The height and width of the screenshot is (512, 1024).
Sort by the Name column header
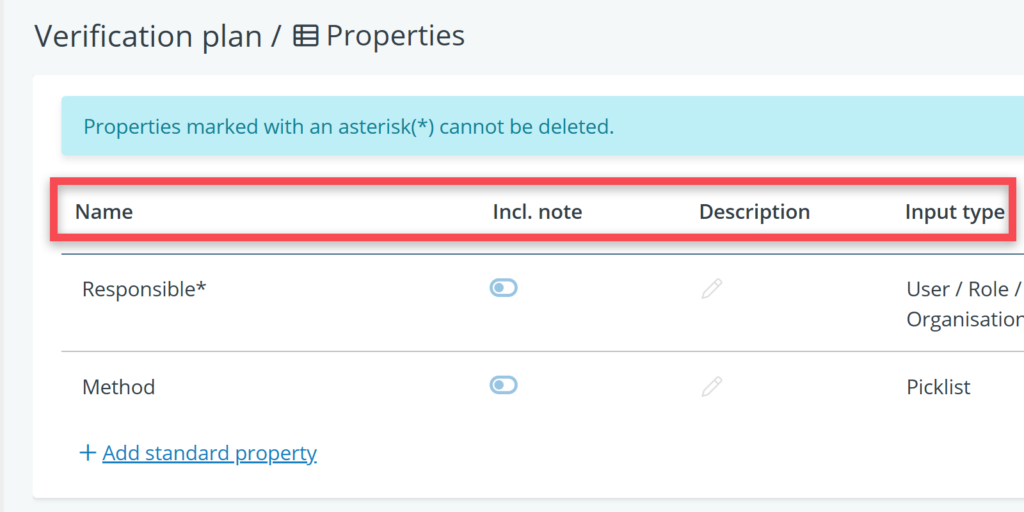[x=104, y=212]
